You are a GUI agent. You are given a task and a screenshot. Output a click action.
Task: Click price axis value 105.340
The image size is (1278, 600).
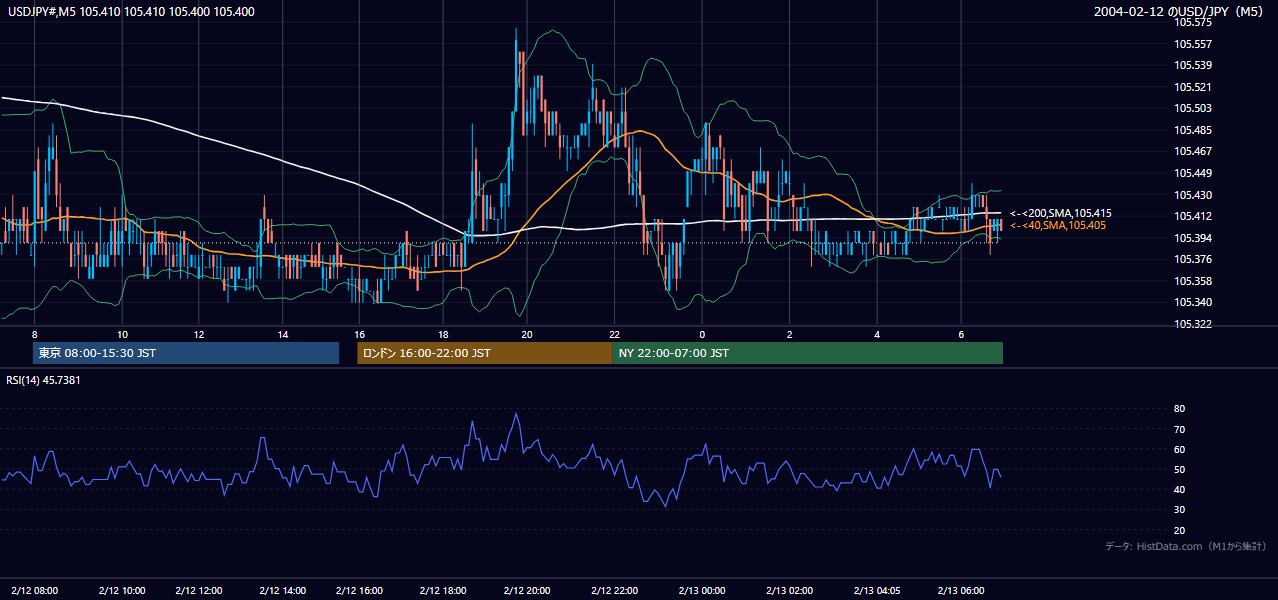point(1192,302)
